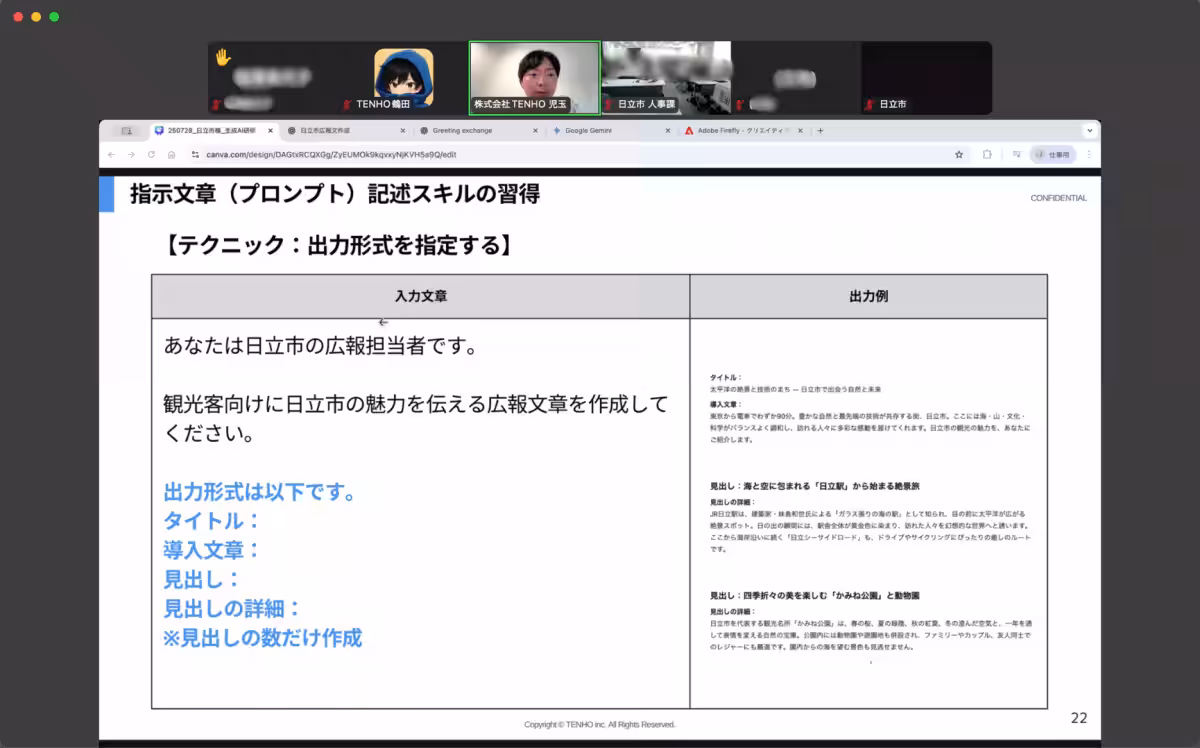Click the Adobe Firefly flame icon on its tab
This screenshot has height=748, width=1200.
(688, 130)
